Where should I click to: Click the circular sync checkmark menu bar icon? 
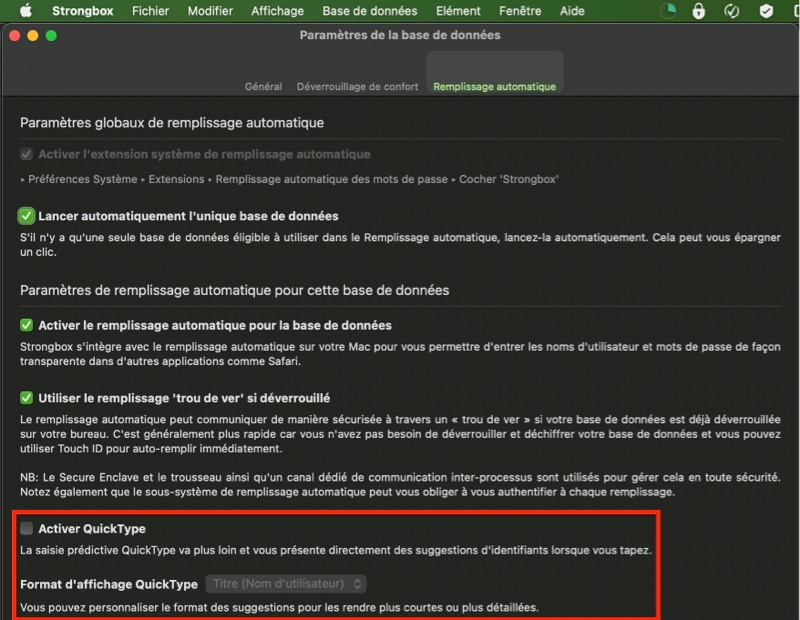(x=731, y=11)
